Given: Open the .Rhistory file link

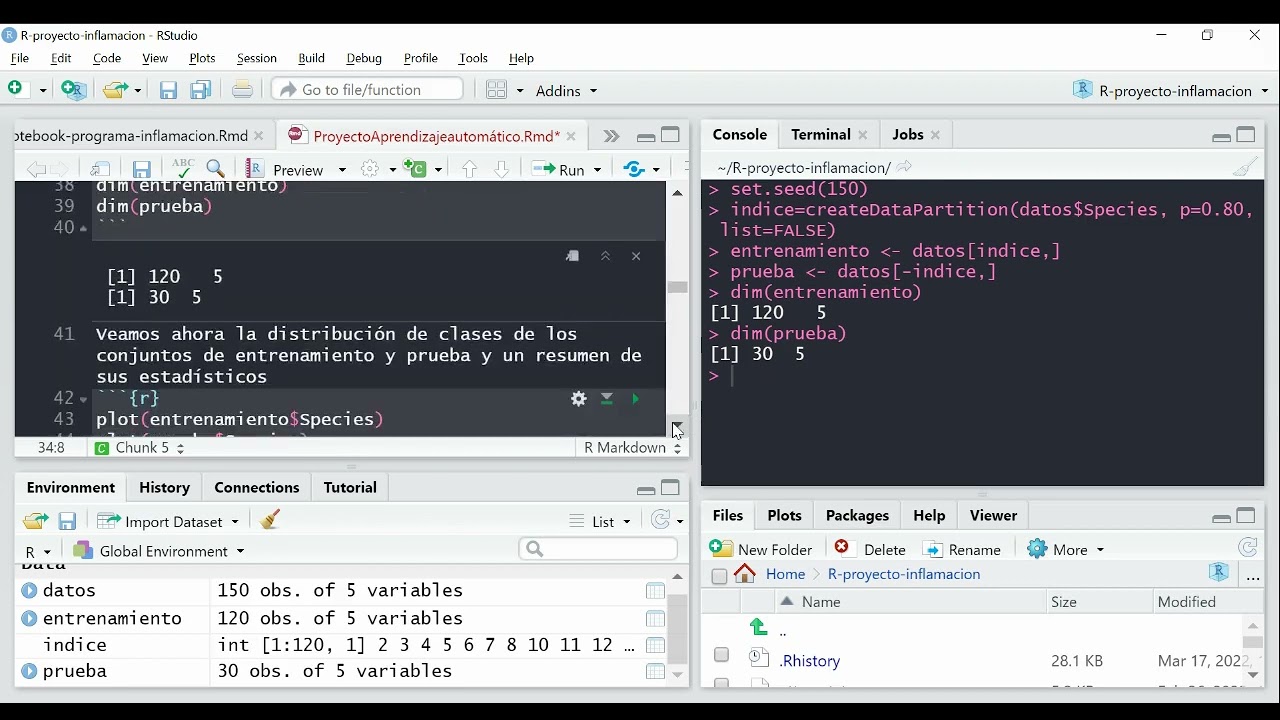Looking at the screenshot, I should [x=811, y=660].
